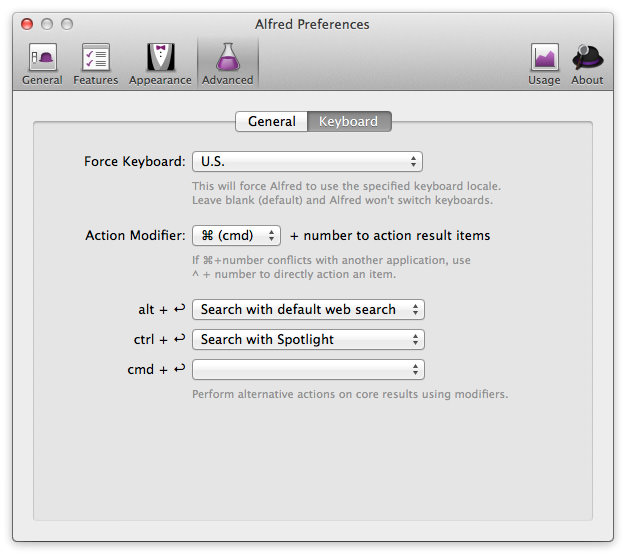626x554 pixels.
Task: Click the 'Alfred Preferences' window title
Action: [x=312, y=24]
